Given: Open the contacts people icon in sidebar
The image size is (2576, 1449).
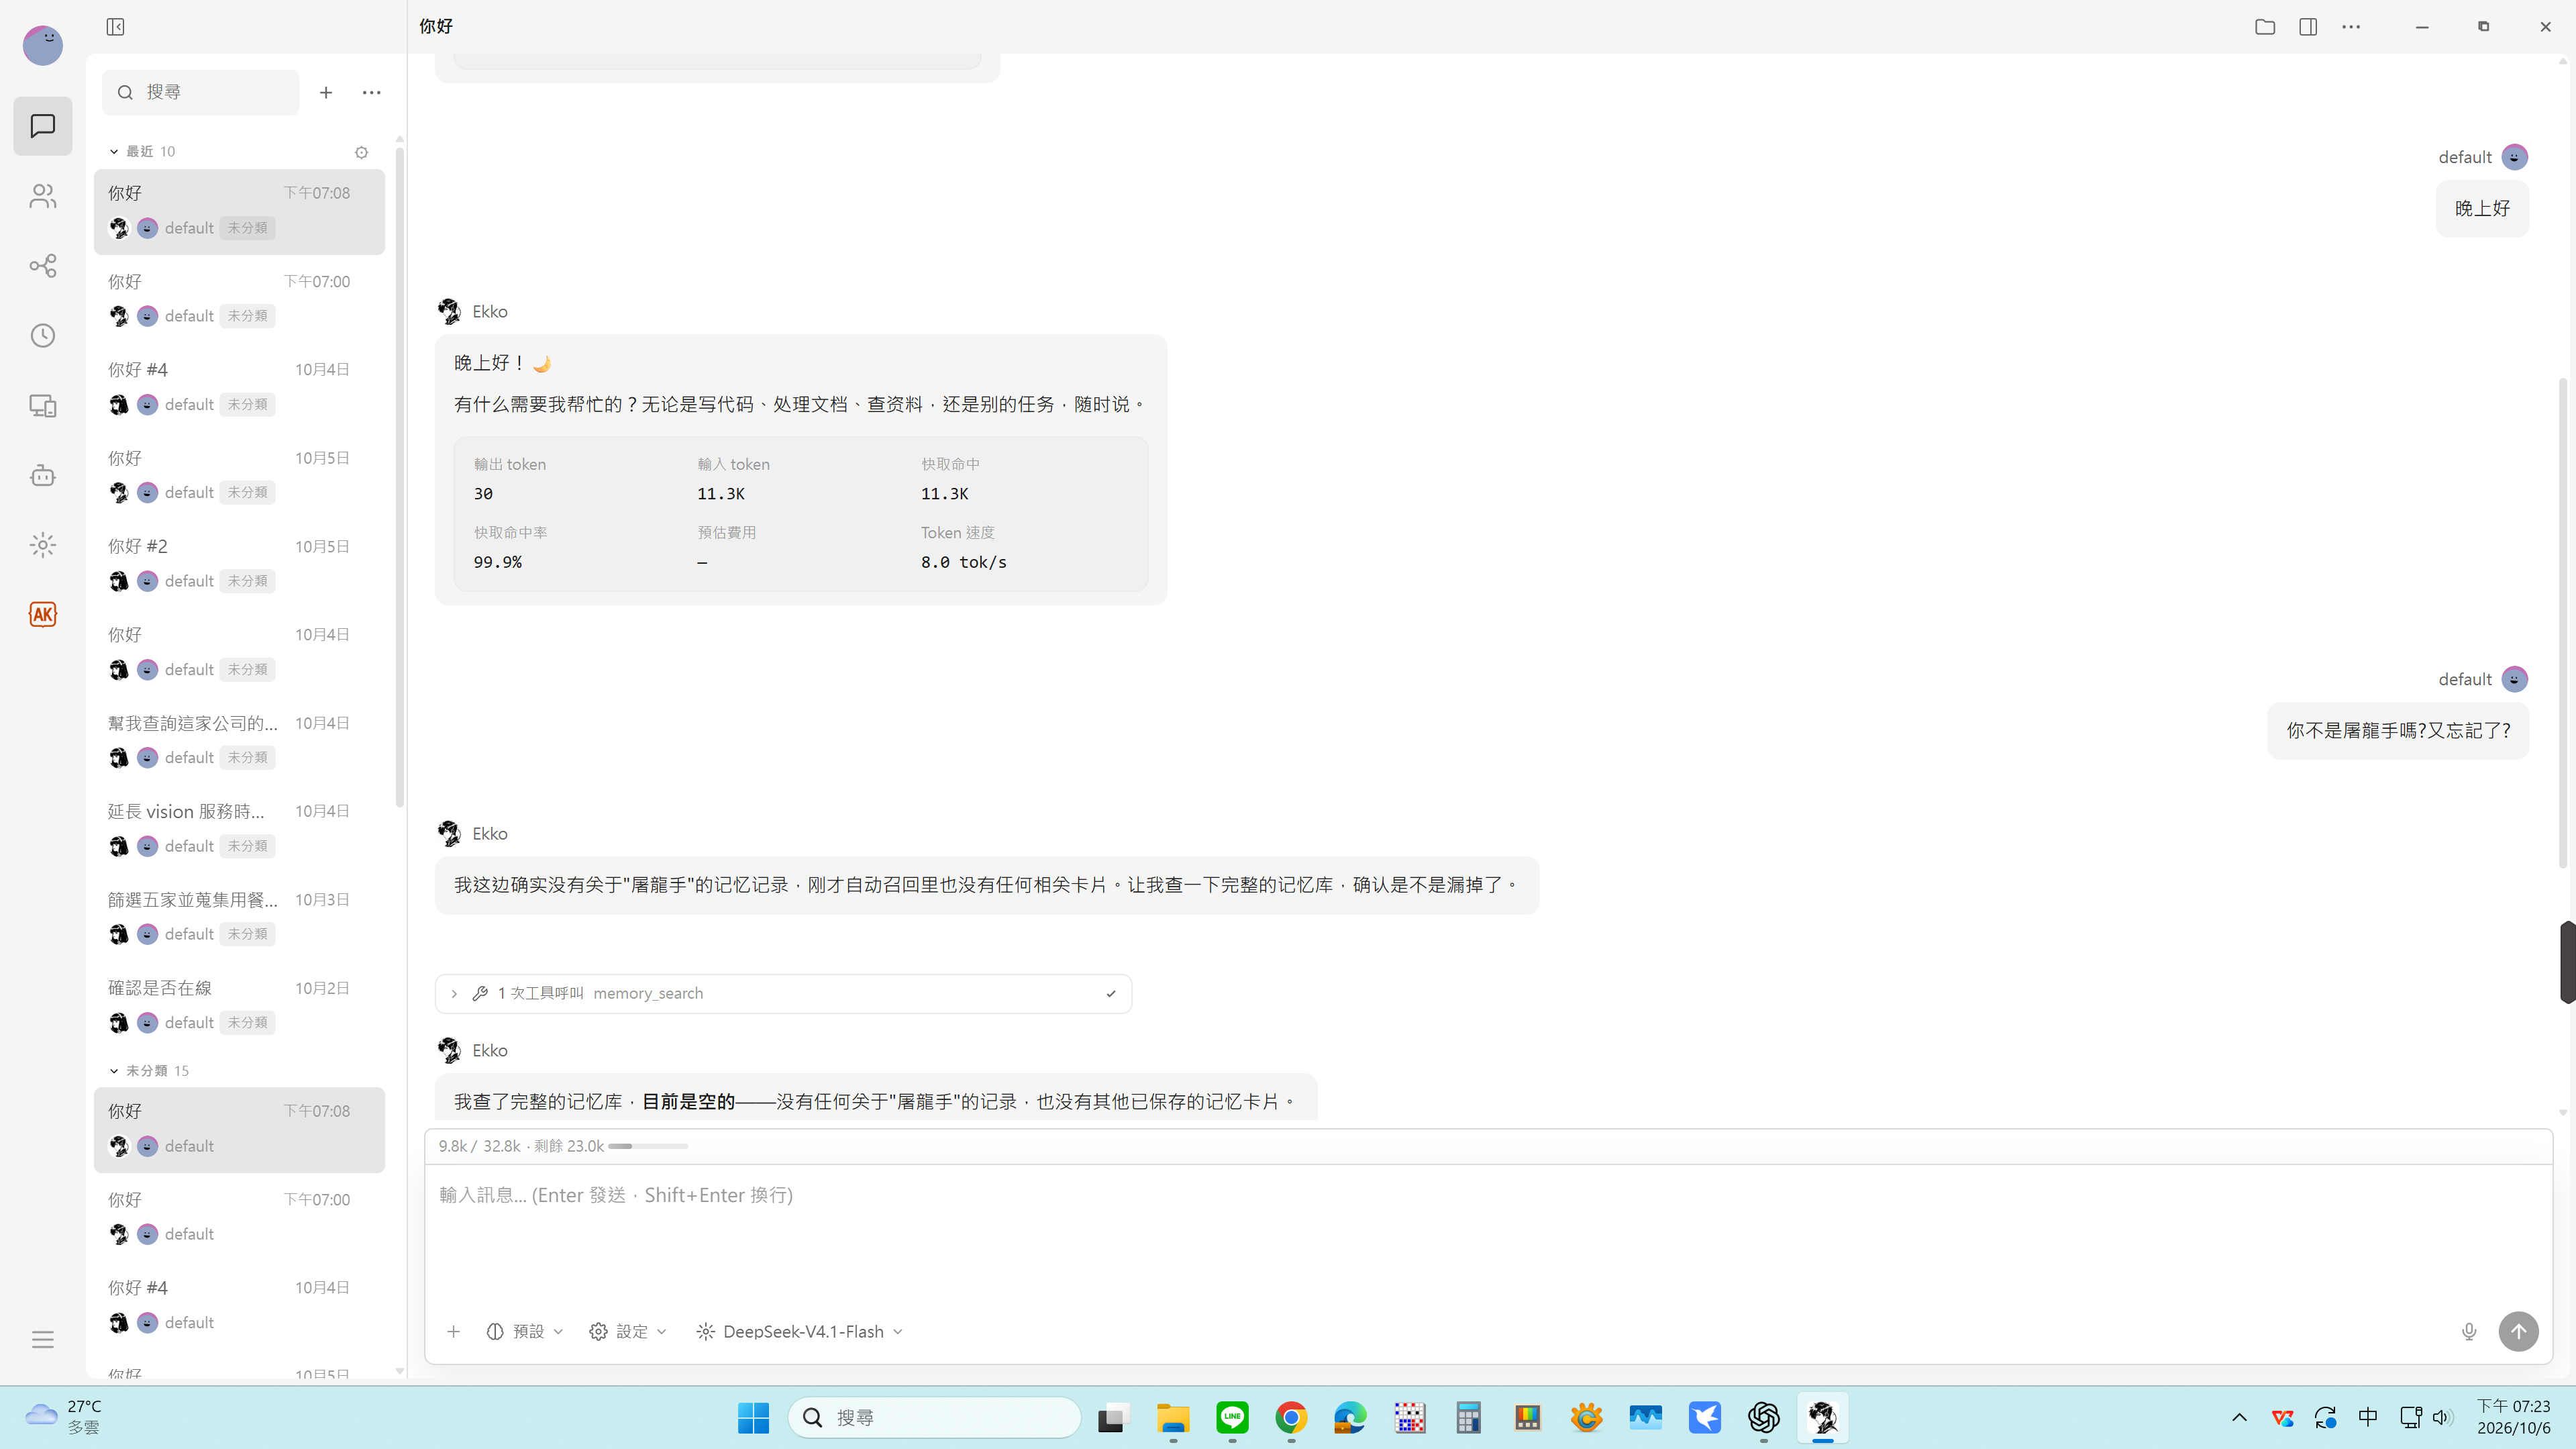Looking at the screenshot, I should pyautogui.click(x=42, y=196).
